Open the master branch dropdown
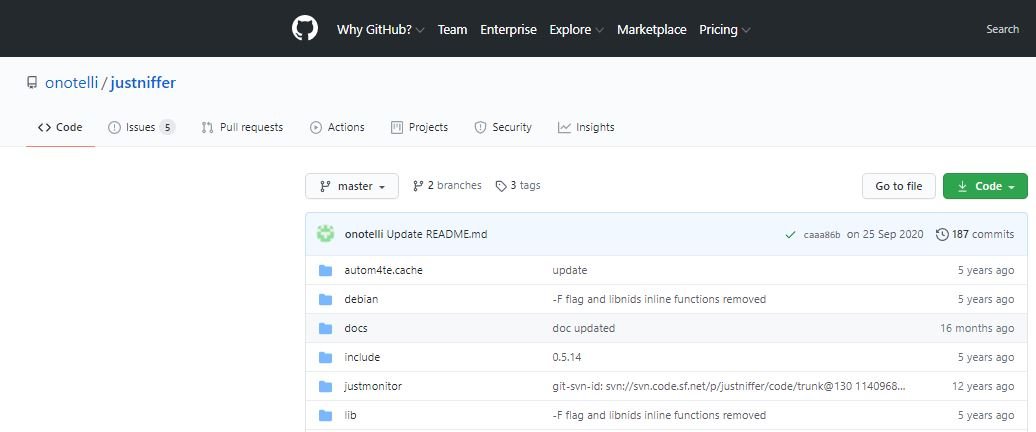Viewport: 1036px width, 432px height. pyautogui.click(x=352, y=186)
